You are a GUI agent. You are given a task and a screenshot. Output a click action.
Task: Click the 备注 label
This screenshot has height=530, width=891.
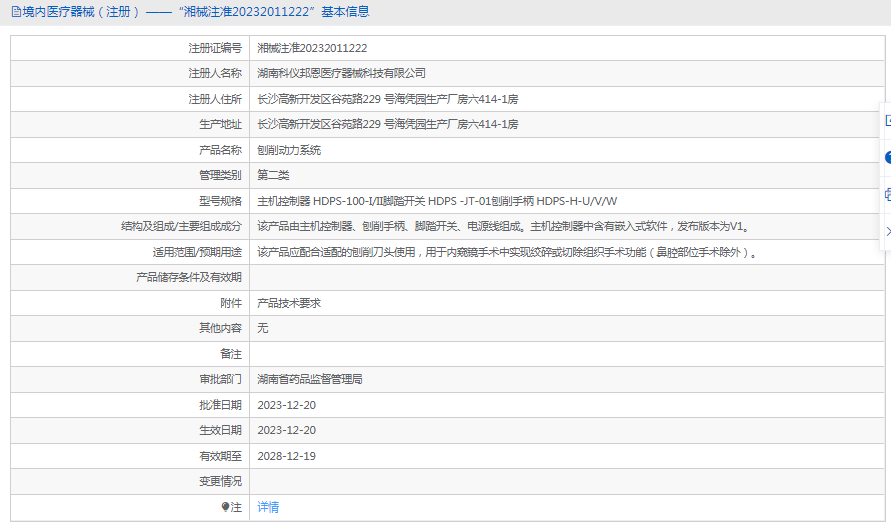tap(231, 354)
